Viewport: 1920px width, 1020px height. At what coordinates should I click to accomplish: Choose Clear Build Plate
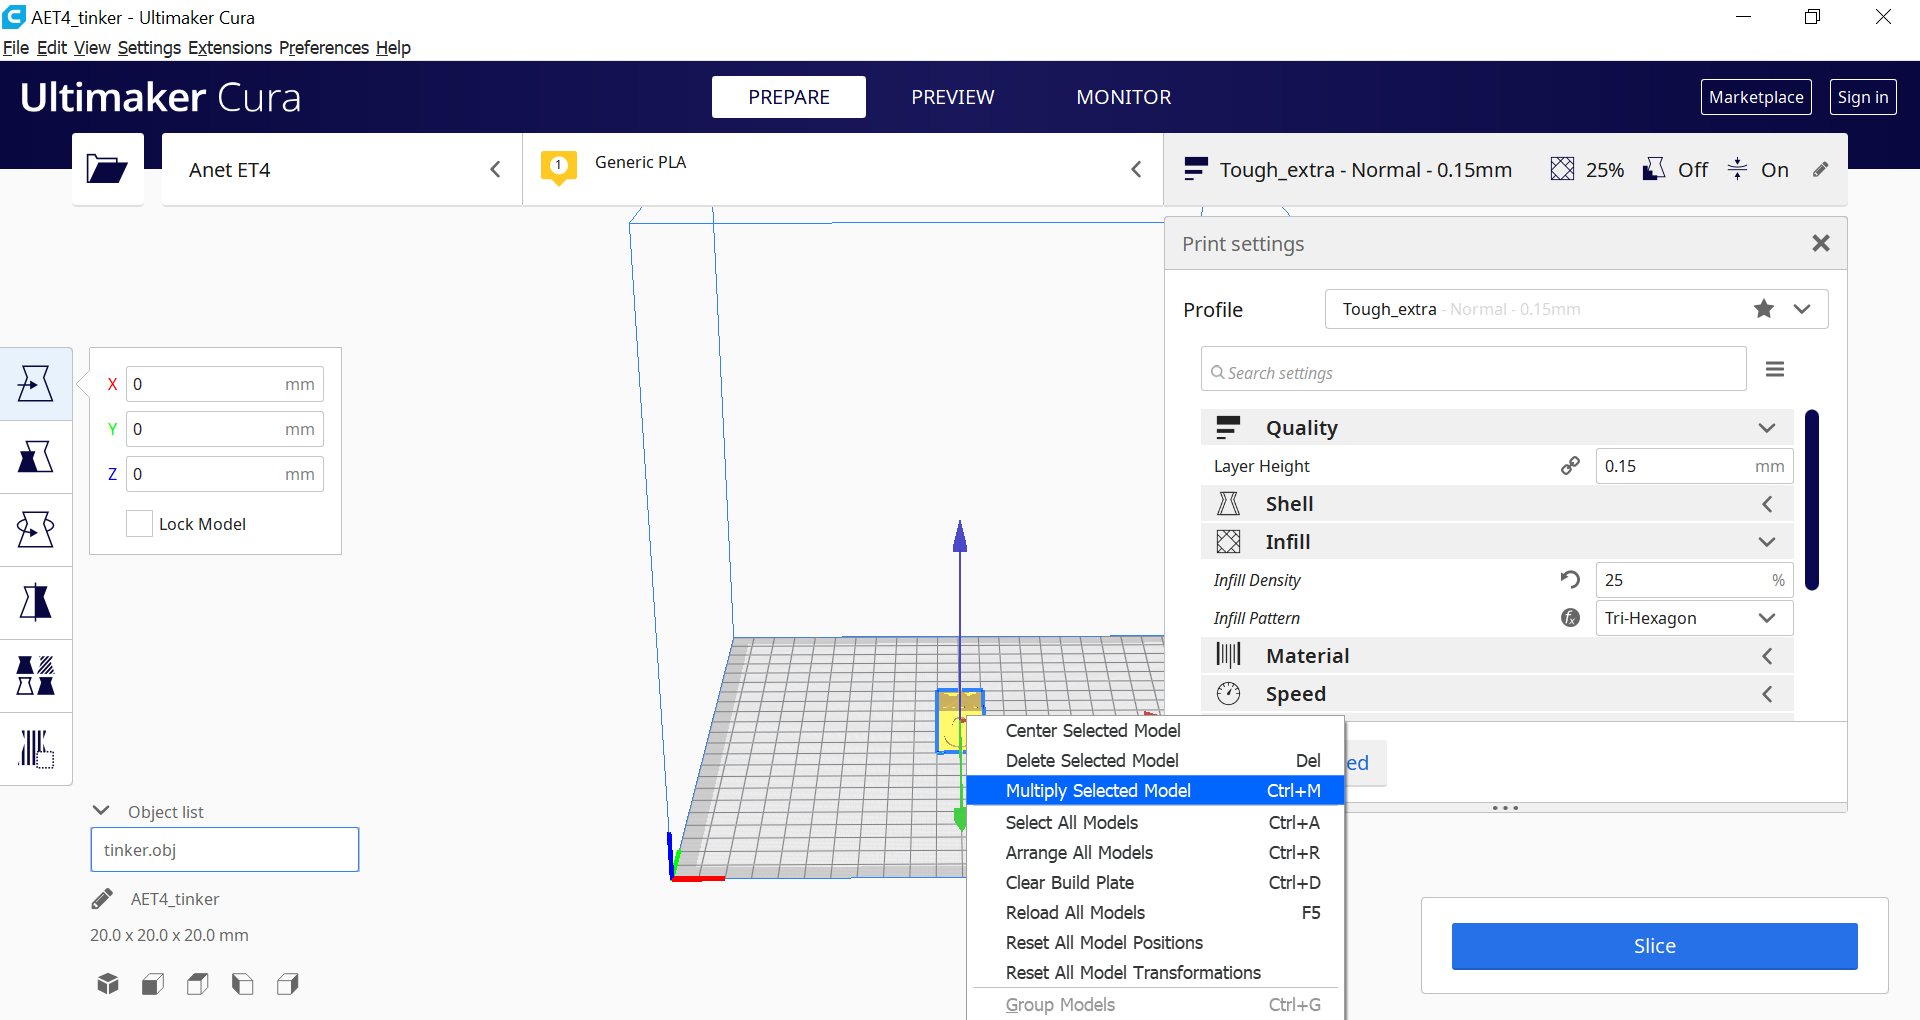1155,883
